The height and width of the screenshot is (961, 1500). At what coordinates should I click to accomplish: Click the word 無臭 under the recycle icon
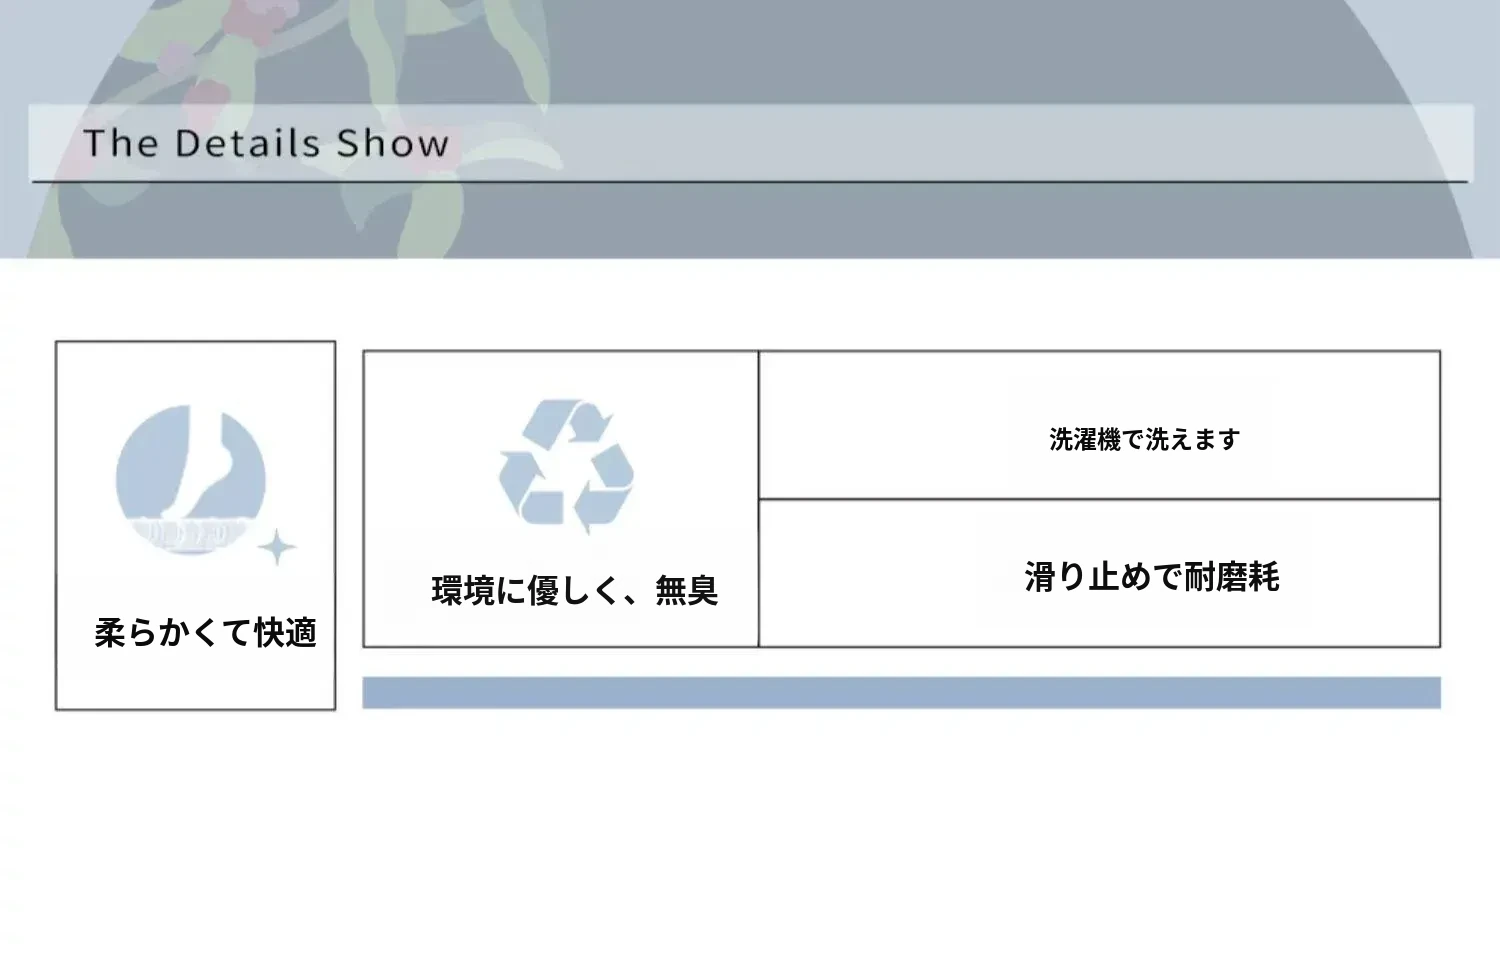[x=687, y=591]
